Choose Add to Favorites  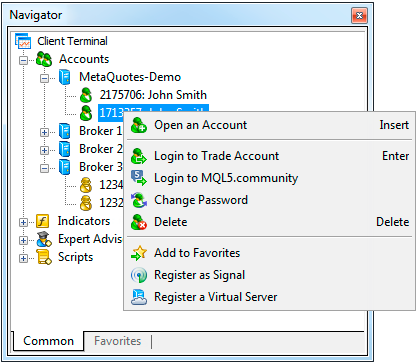pos(269,253)
